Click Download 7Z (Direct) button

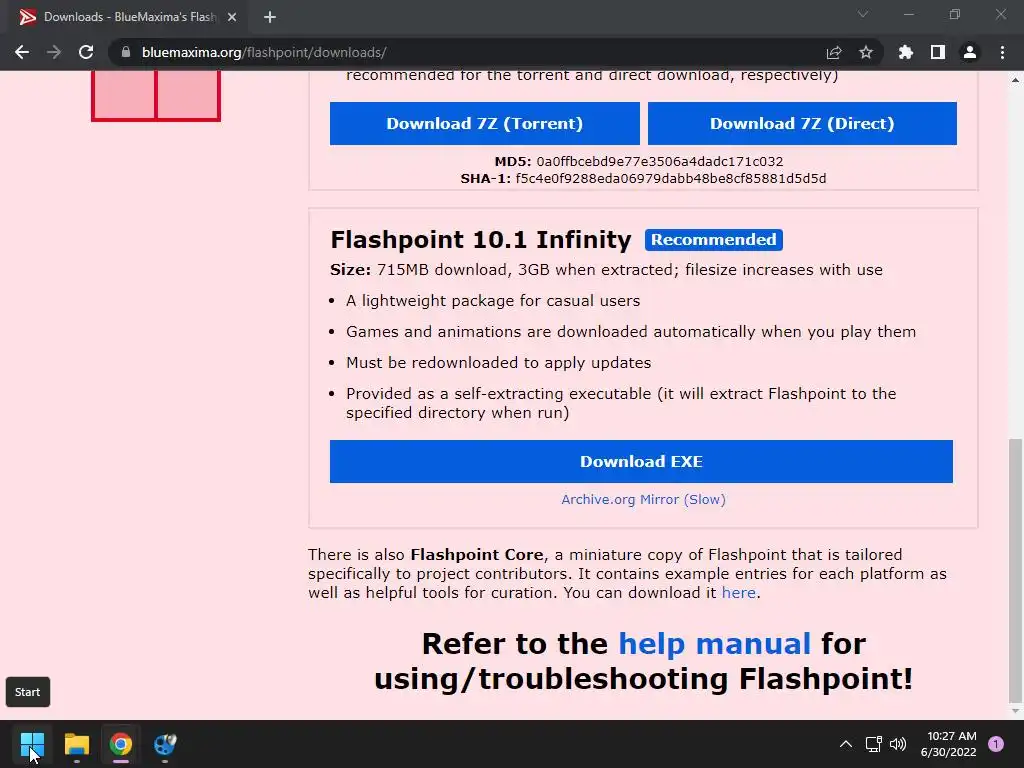click(x=802, y=123)
